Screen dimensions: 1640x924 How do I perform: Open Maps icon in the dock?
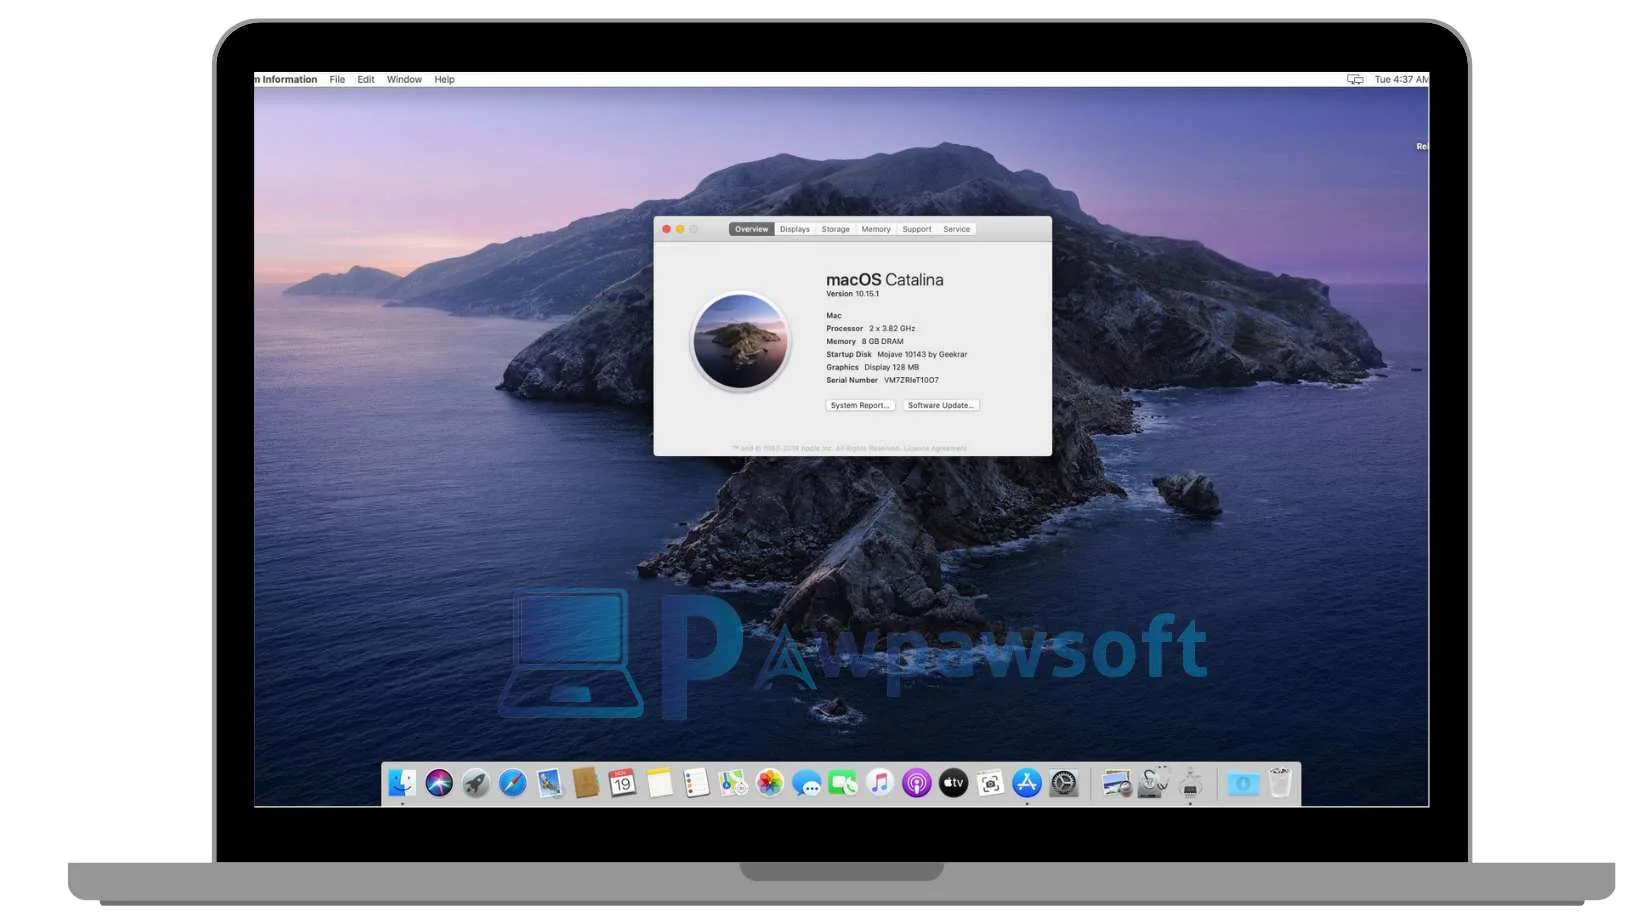733,783
